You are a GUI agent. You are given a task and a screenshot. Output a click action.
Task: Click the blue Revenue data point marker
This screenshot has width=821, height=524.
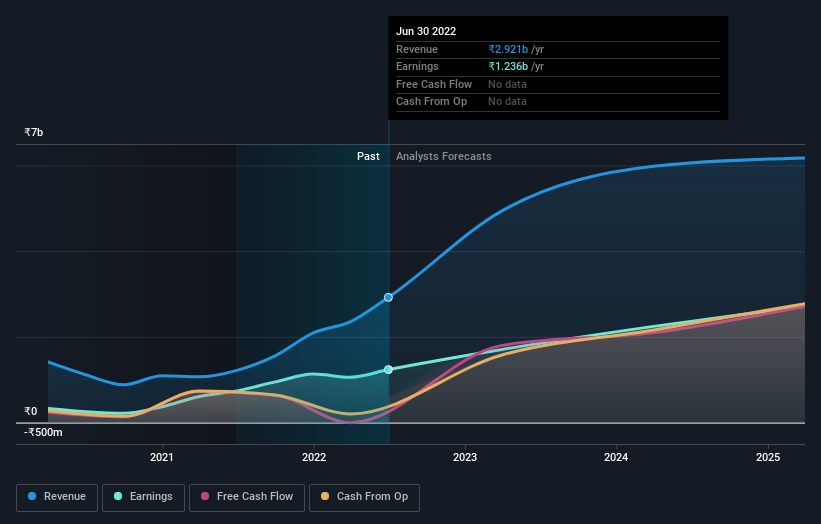(388, 297)
